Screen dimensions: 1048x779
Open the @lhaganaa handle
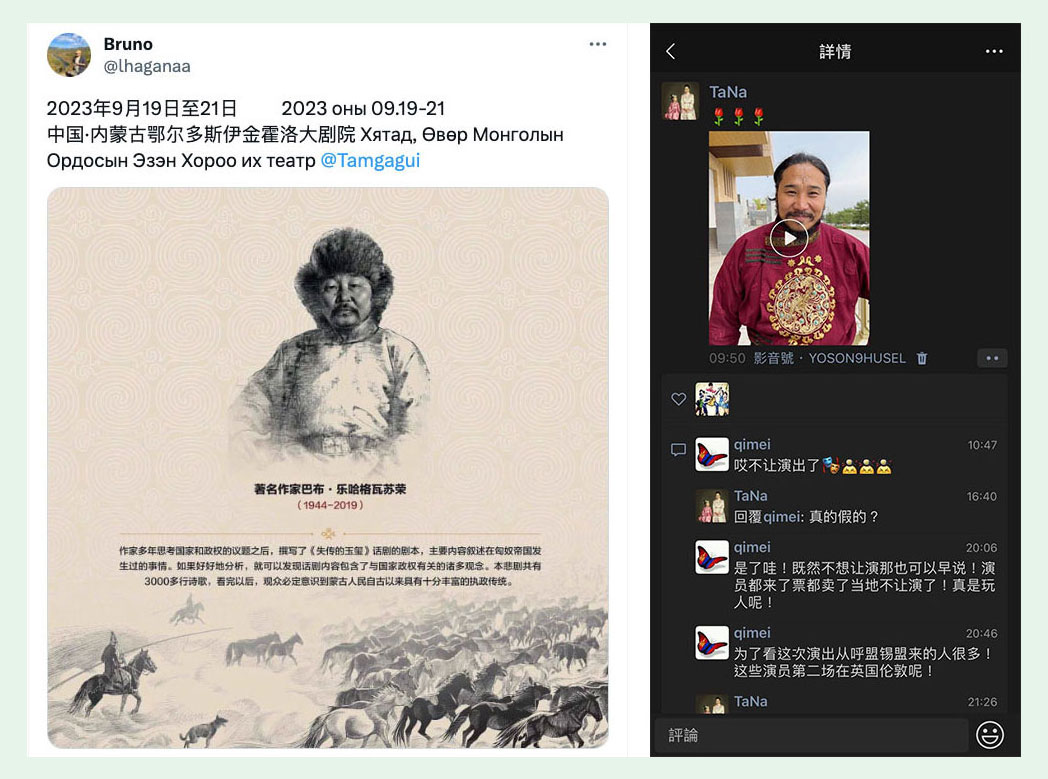pyautogui.click(x=147, y=66)
